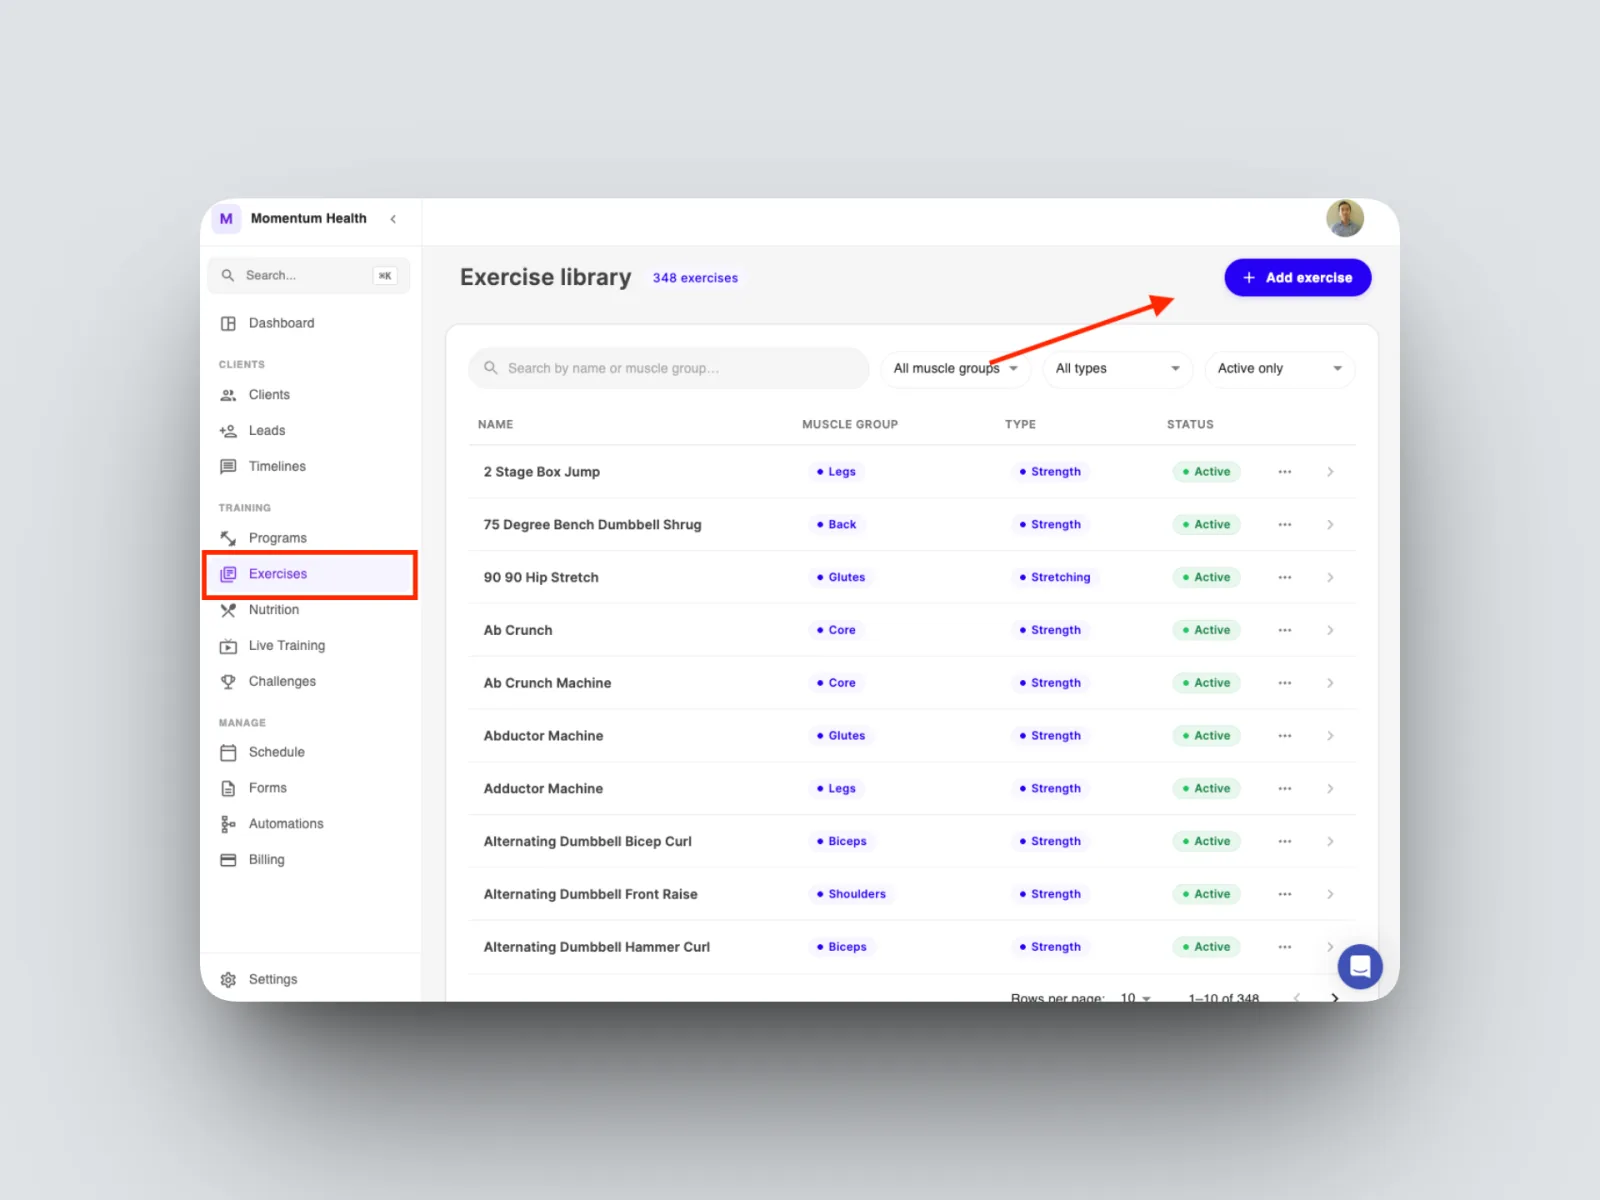Image resolution: width=1600 pixels, height=1200 pixels.
Task: Open the Schedule calendar icon
Action: click(x=228, y=752)
